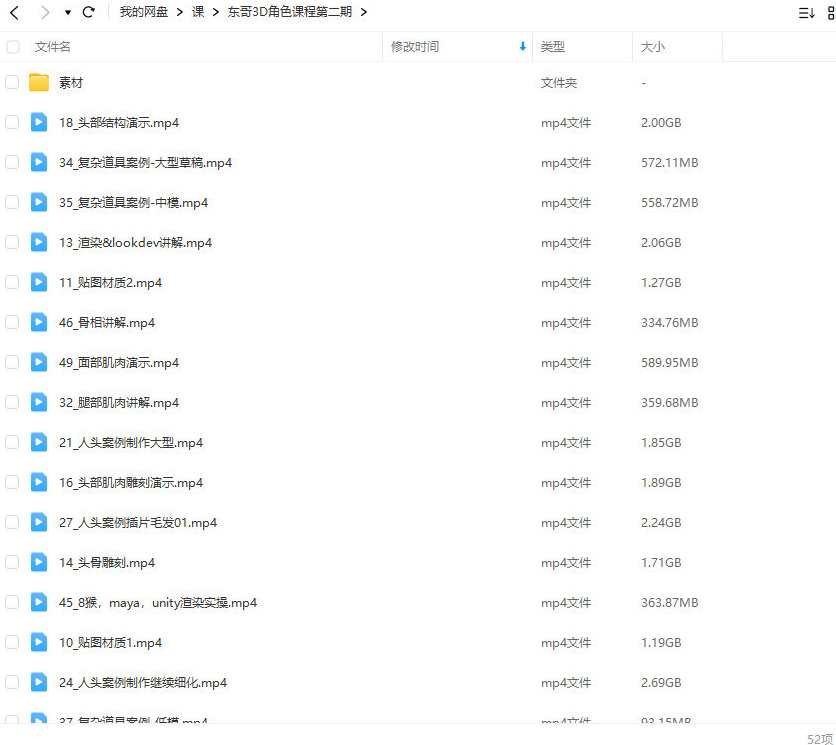Click the video icon of 18_头部结构演示.mp4
The width and height of the screenshot is (836, 745).
(39, 122)
